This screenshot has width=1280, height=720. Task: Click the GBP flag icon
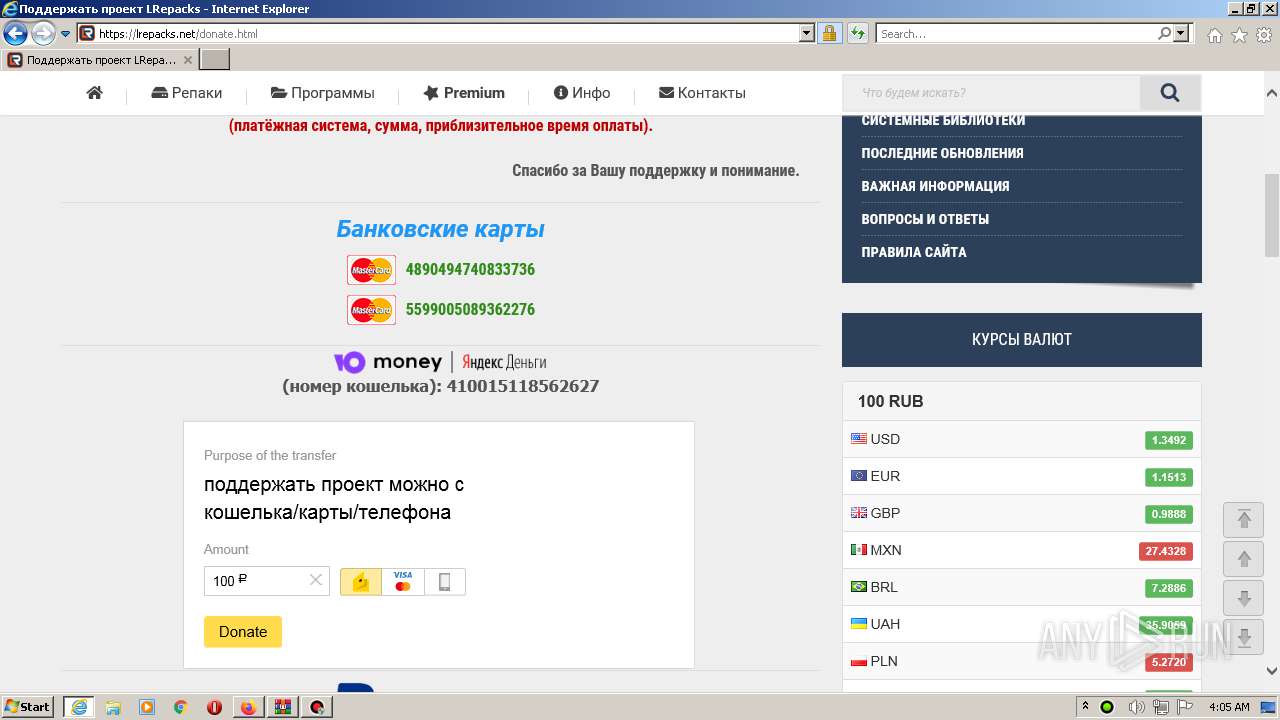859,513
